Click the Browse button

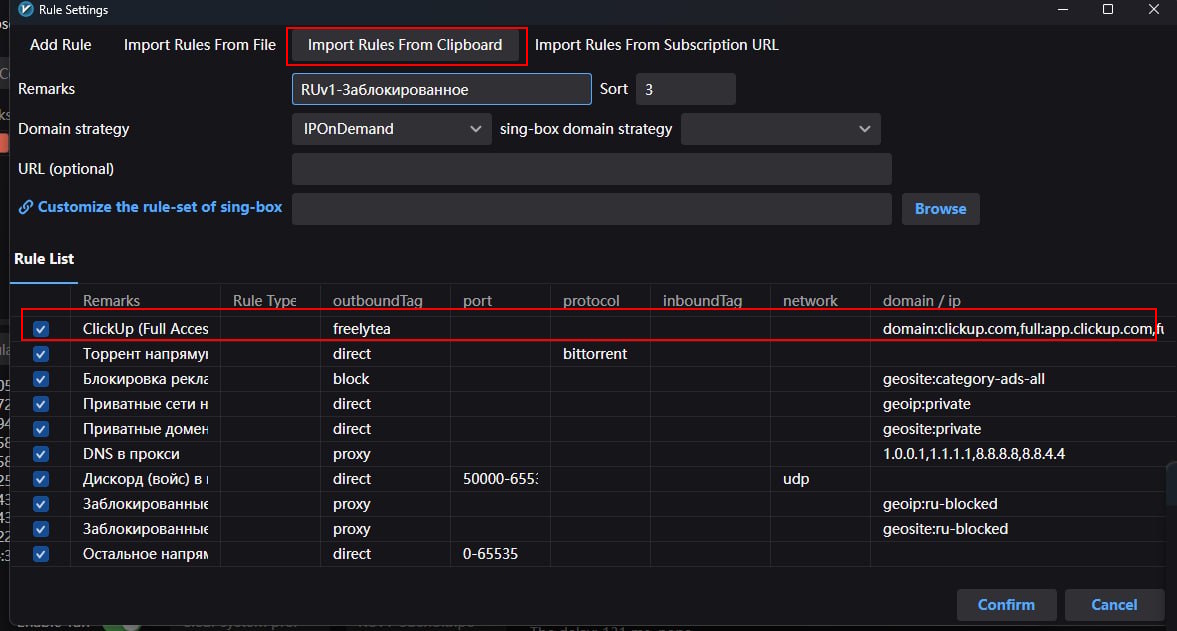(x=940, y=209)
